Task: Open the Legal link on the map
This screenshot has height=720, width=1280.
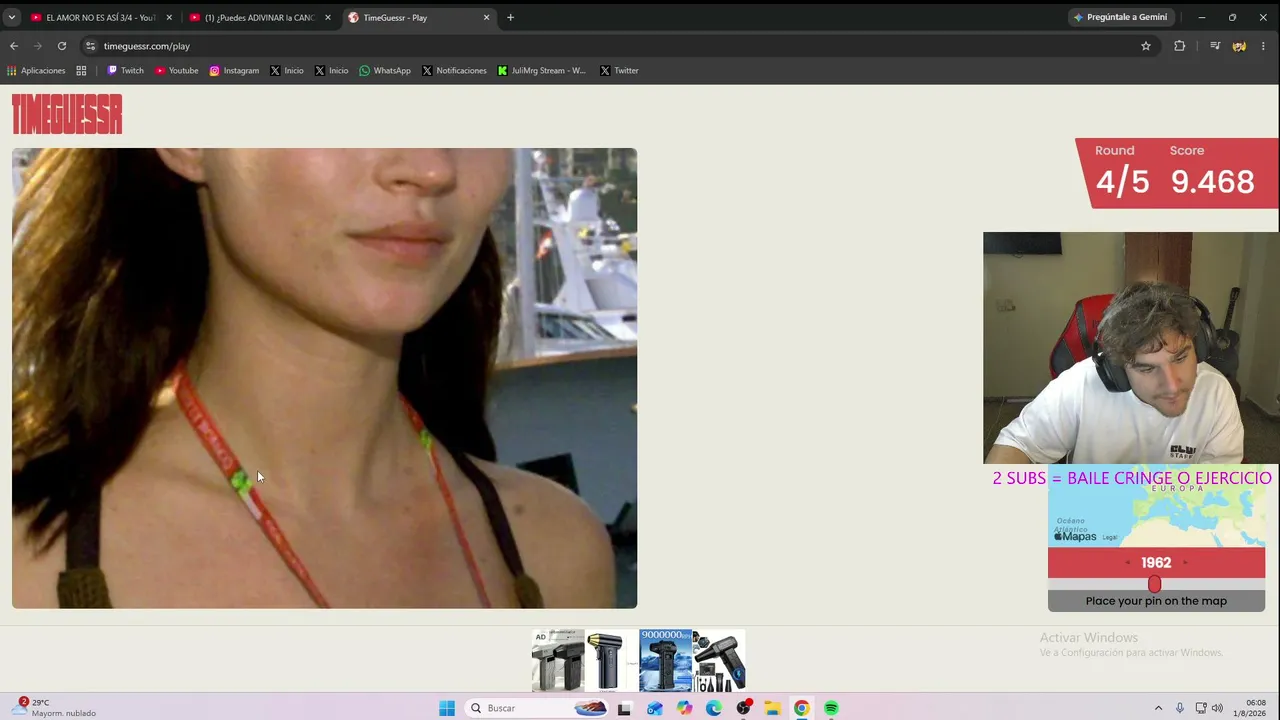Action: (1109, 537)
